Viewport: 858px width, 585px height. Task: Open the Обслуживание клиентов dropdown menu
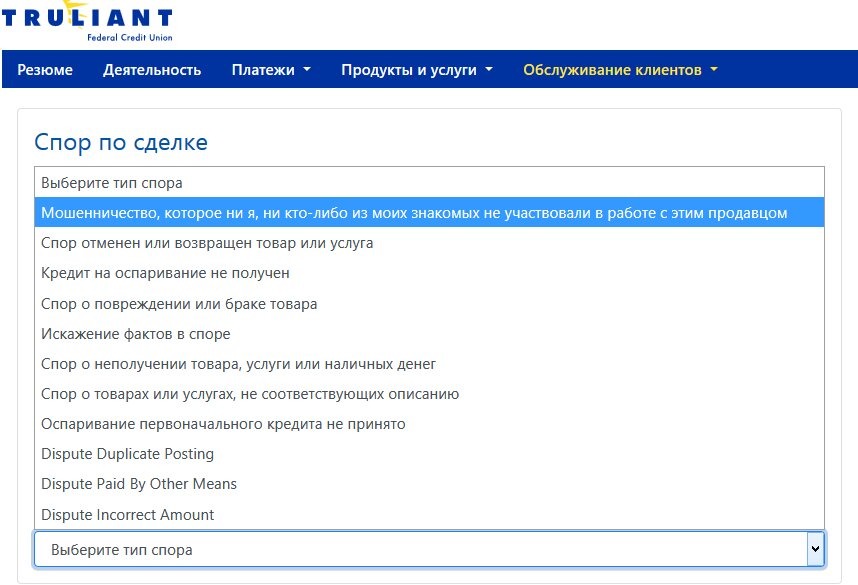point(620,70)
